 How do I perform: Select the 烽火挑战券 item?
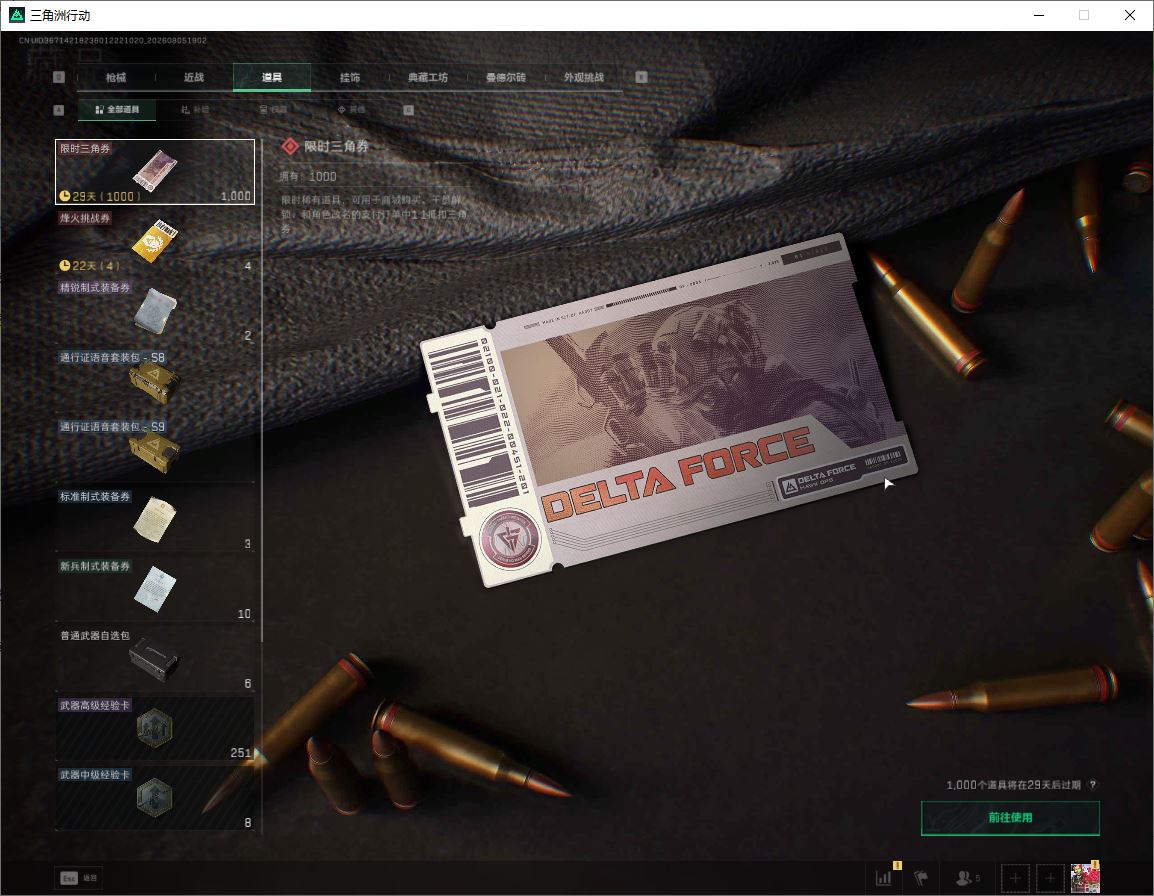tap(155, 241)
